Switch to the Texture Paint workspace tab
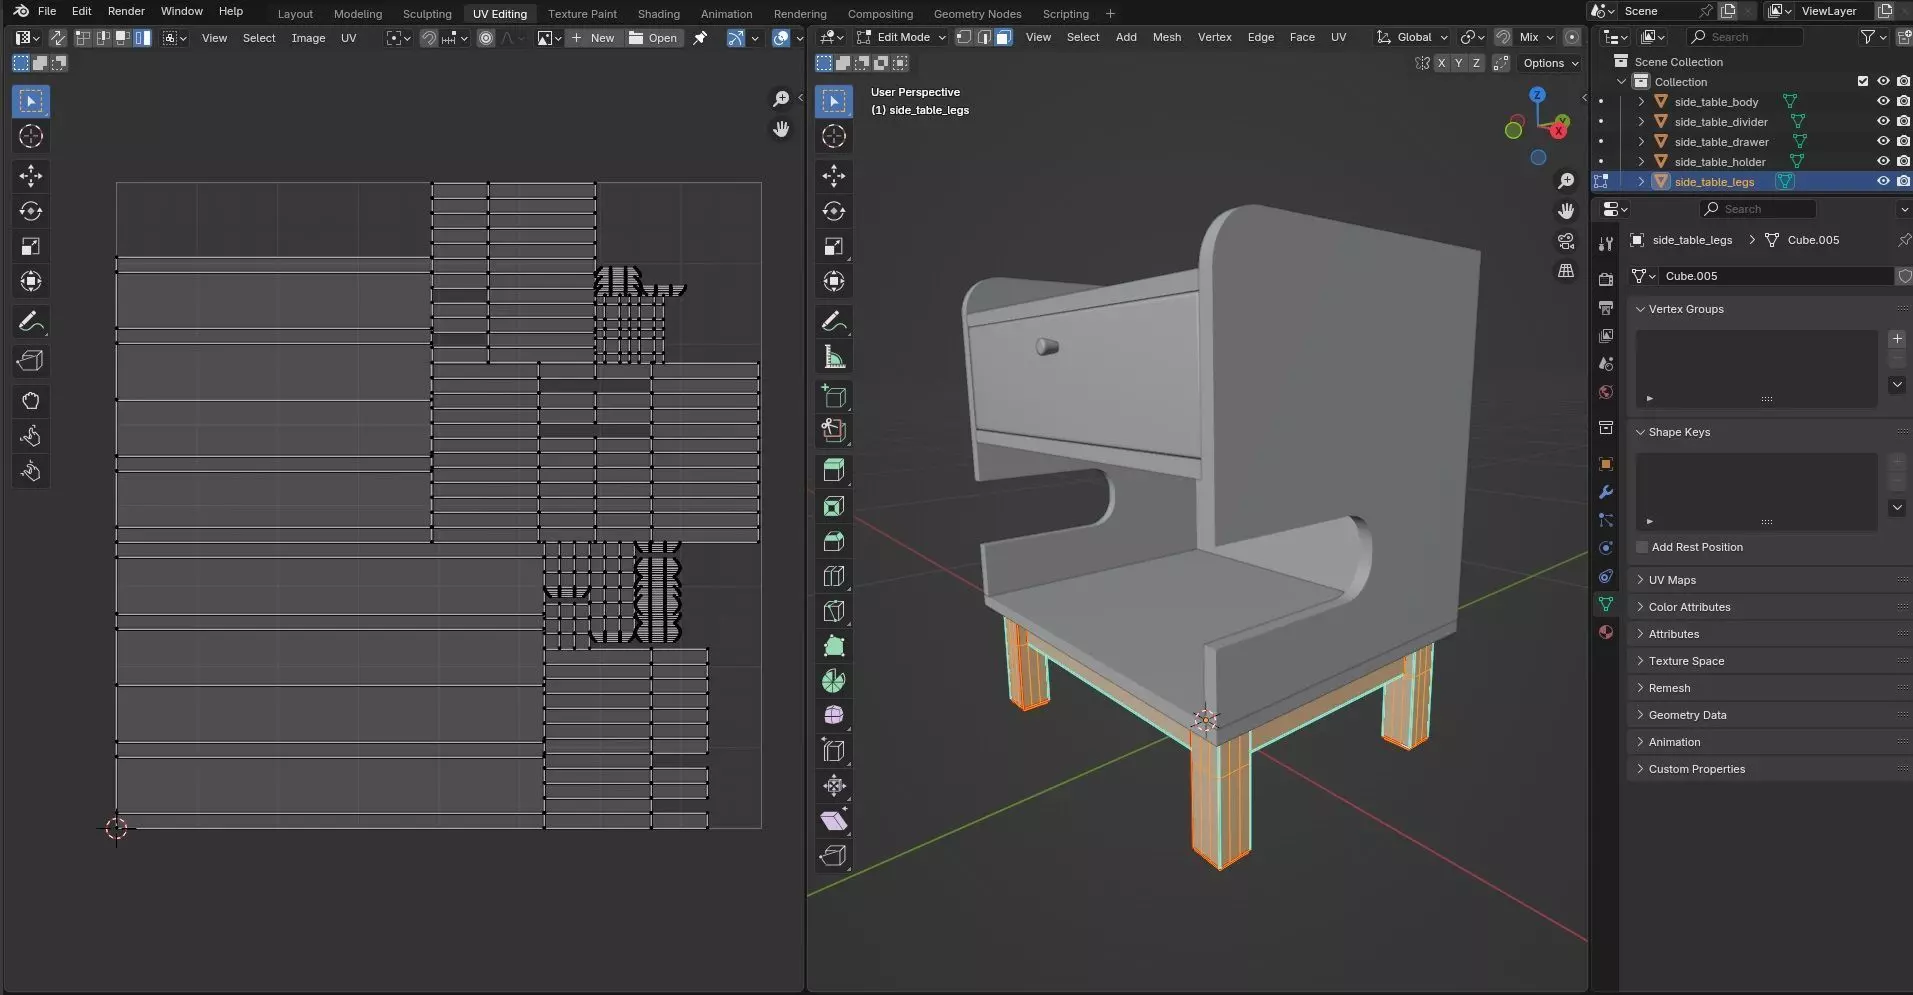The image size is (1913, 995). (582, 14)
